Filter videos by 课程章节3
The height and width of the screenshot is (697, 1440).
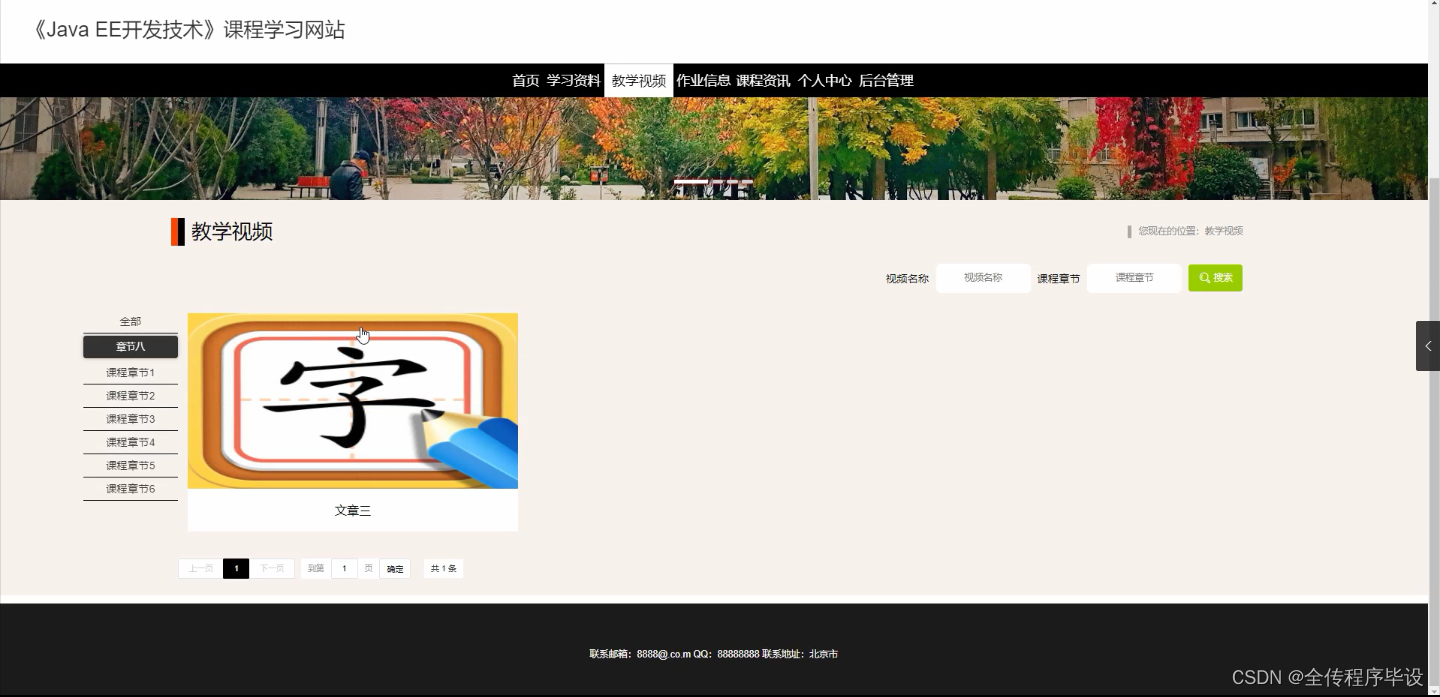tap(130, 418)
